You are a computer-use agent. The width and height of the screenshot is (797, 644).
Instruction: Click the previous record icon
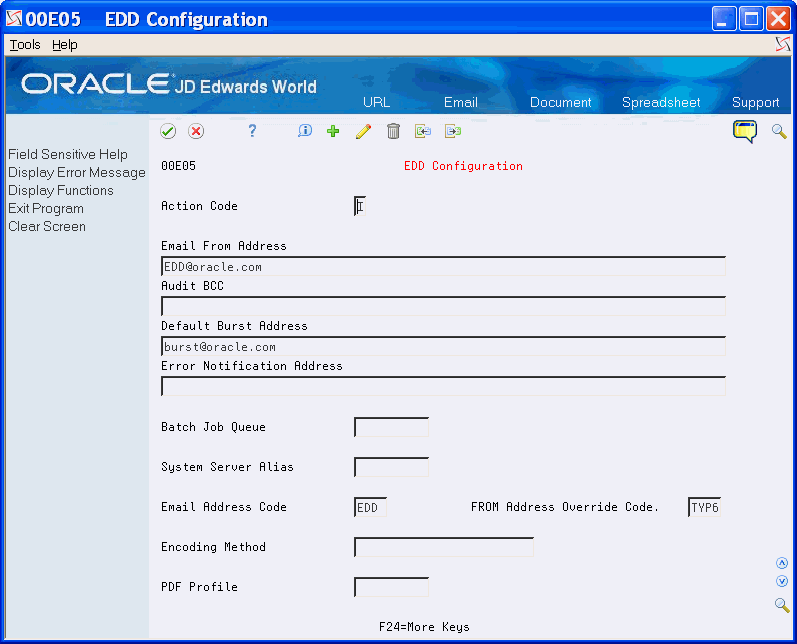[x=422, y=131]
